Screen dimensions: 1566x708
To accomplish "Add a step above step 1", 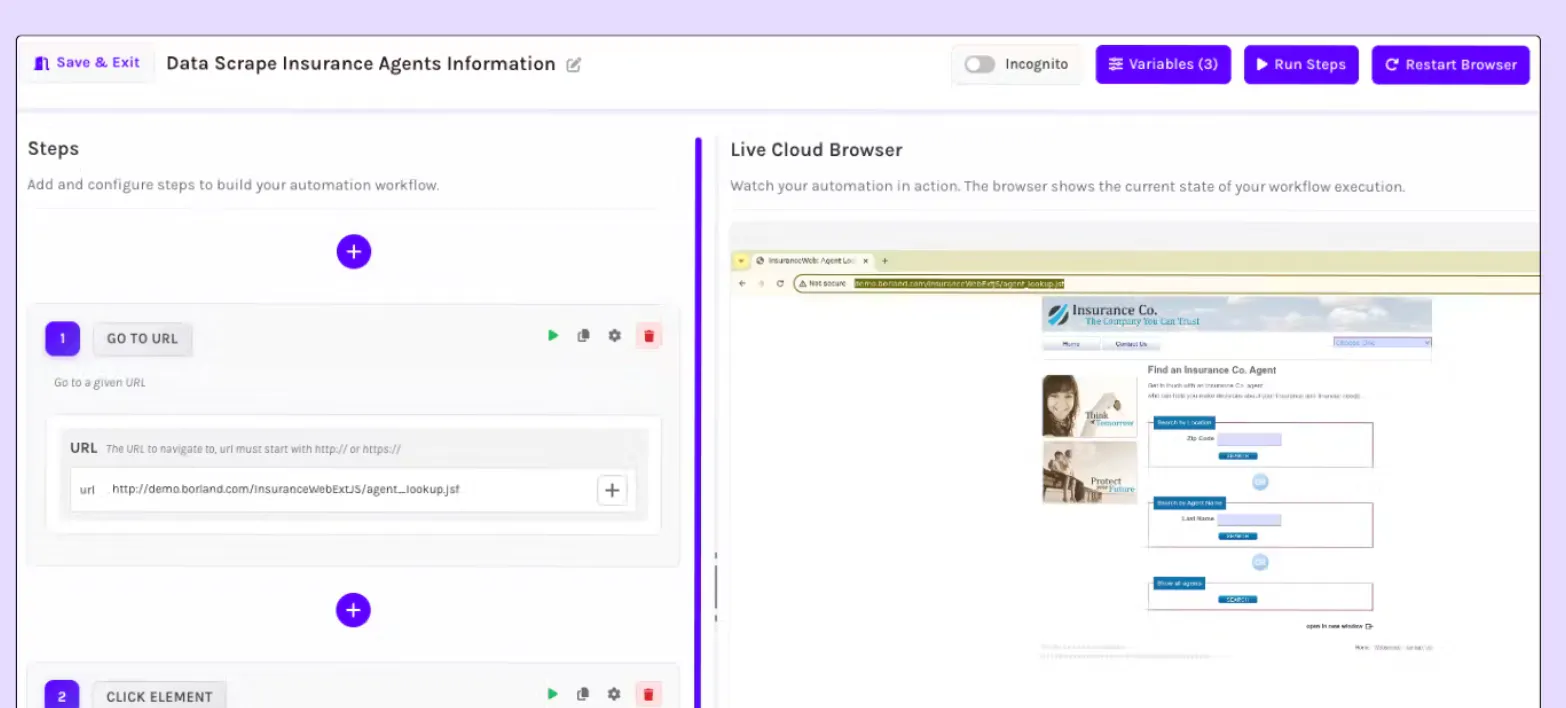I will coord(353,252).
